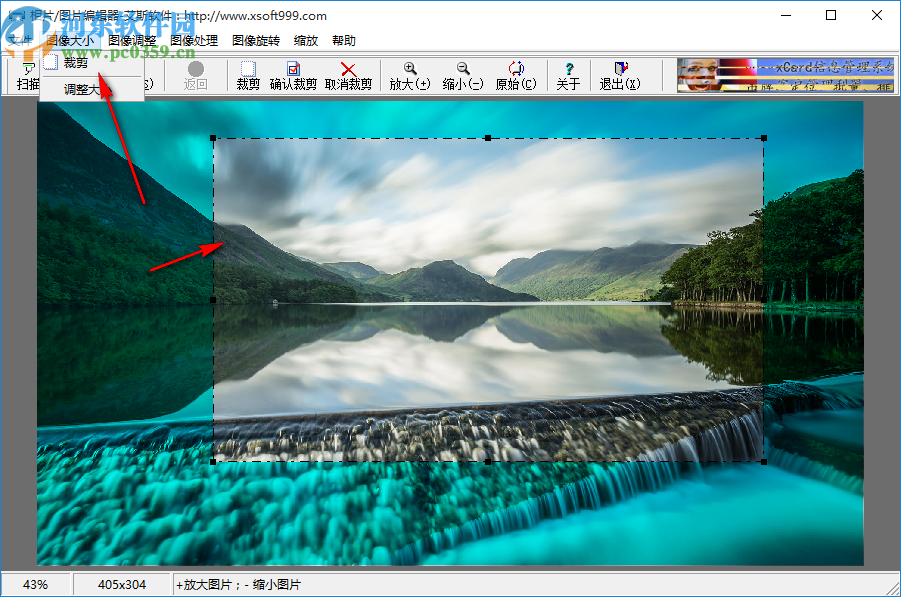Open the 关于 about icon
This screenshot has width=901, height=597.
568,76
